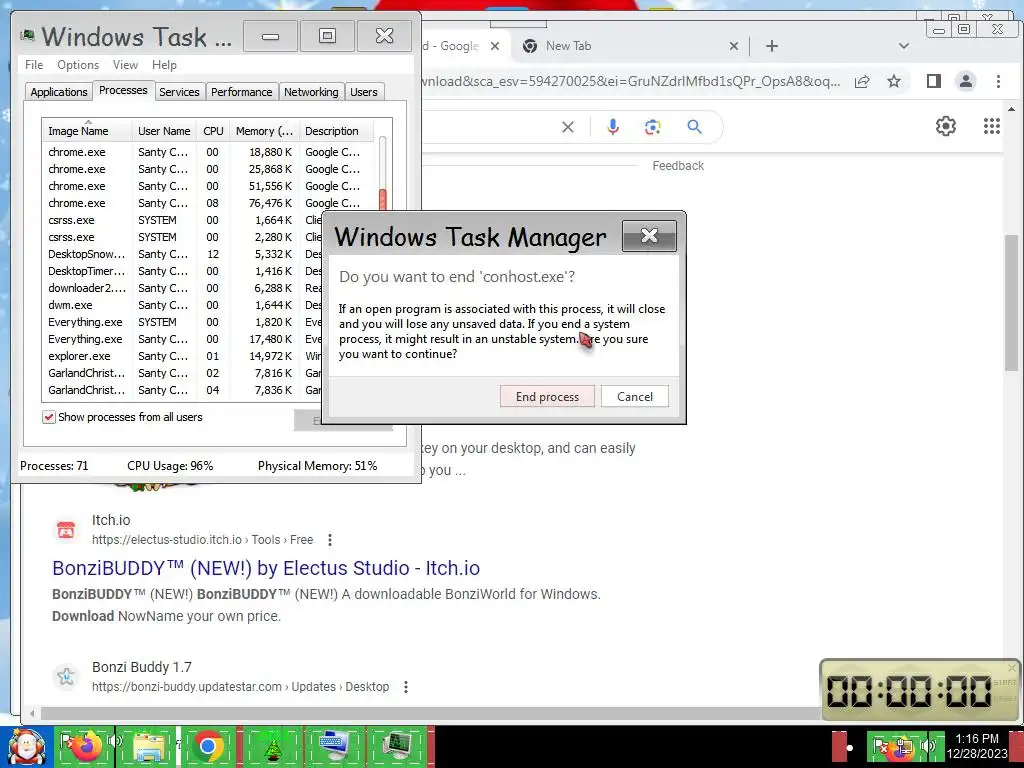Switch to the Applications tab
The image size is (1024, 768).
tap(59, 92)
